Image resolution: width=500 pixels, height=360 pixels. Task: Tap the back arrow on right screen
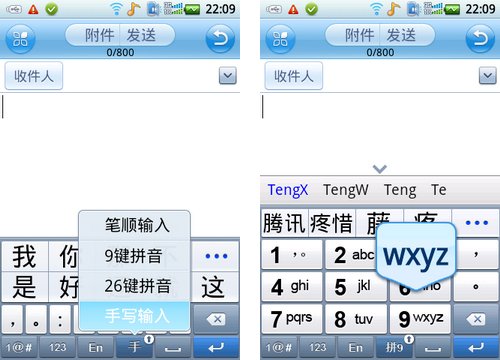[x=480, y=39]
